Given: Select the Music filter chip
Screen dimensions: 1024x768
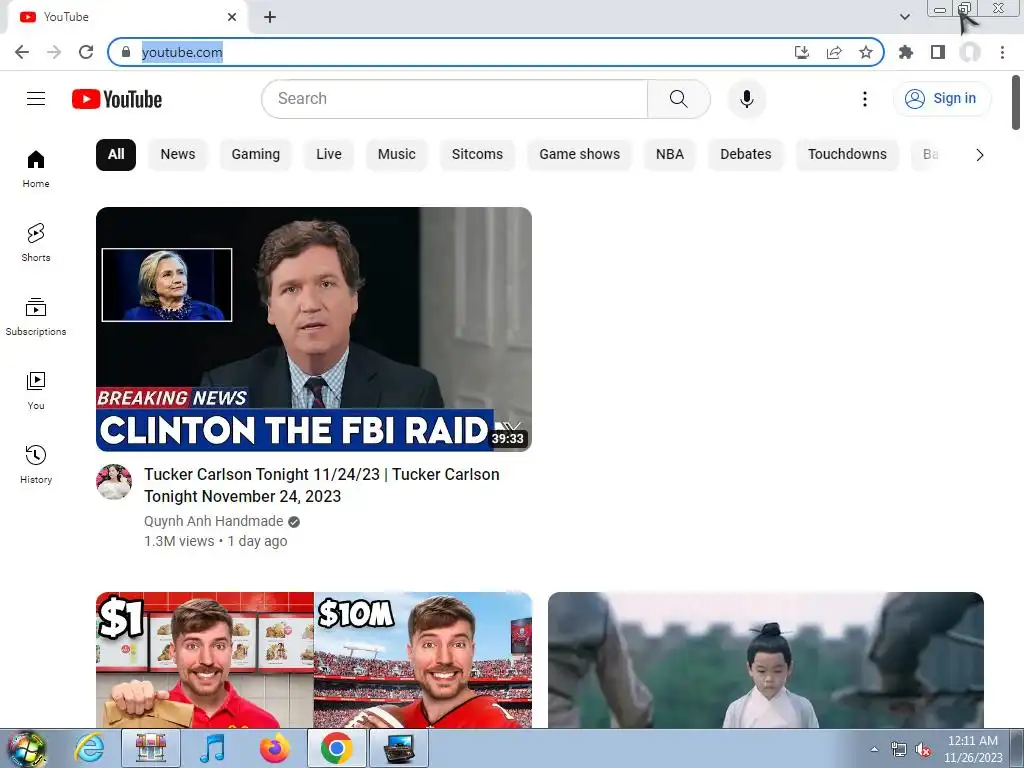Looking at the screenshot, I should (x=396, y=155).
